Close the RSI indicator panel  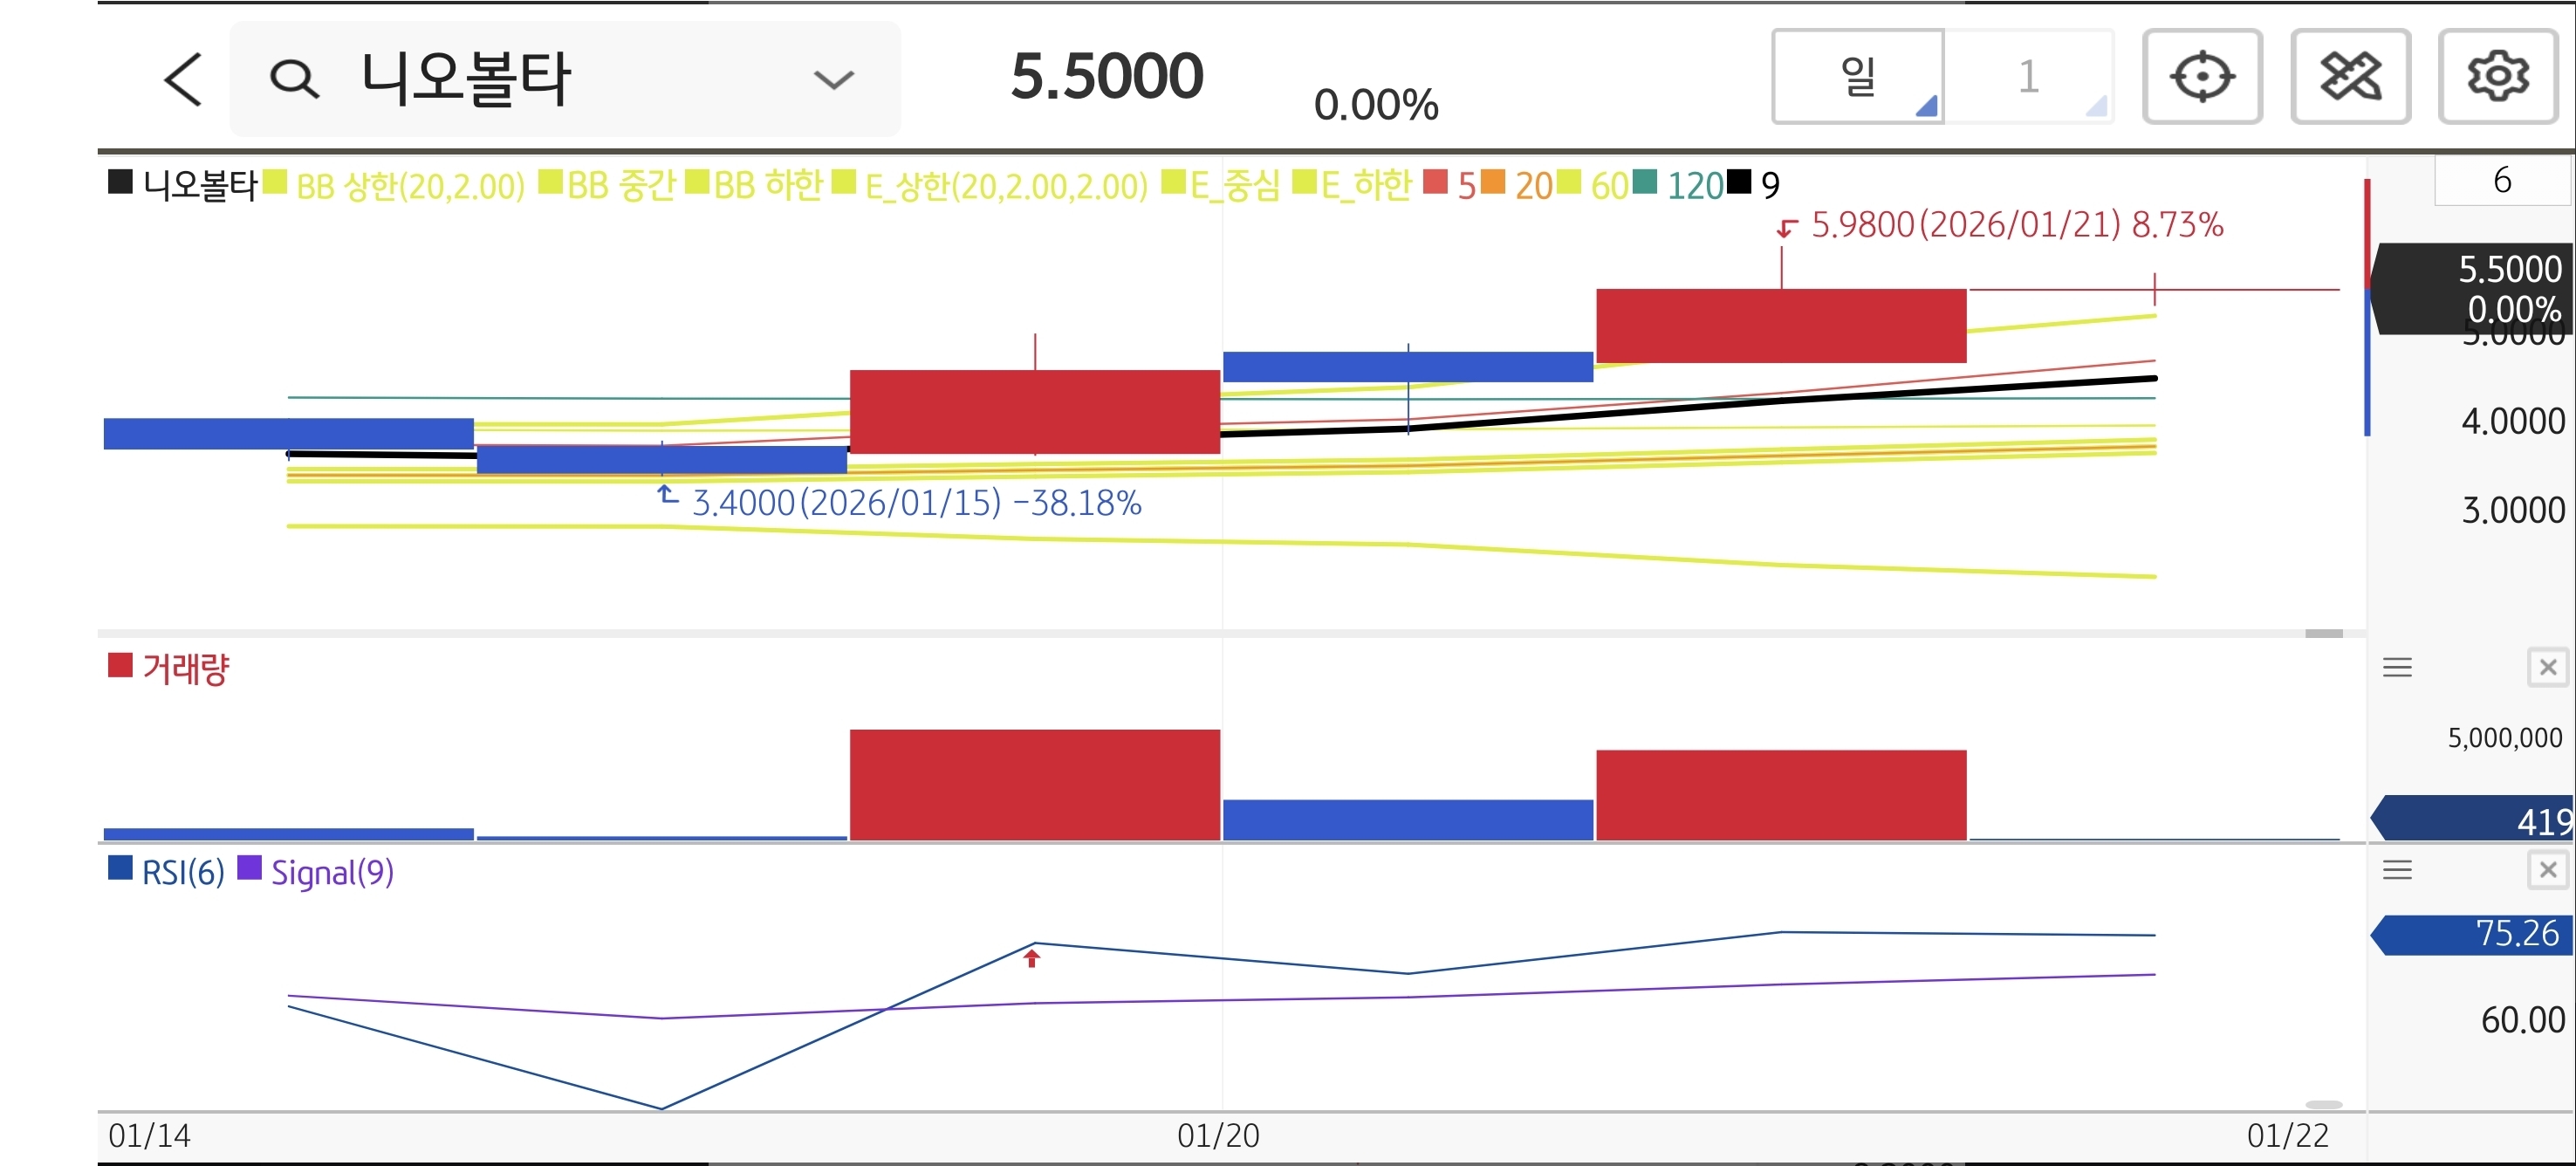[2547, 870]
